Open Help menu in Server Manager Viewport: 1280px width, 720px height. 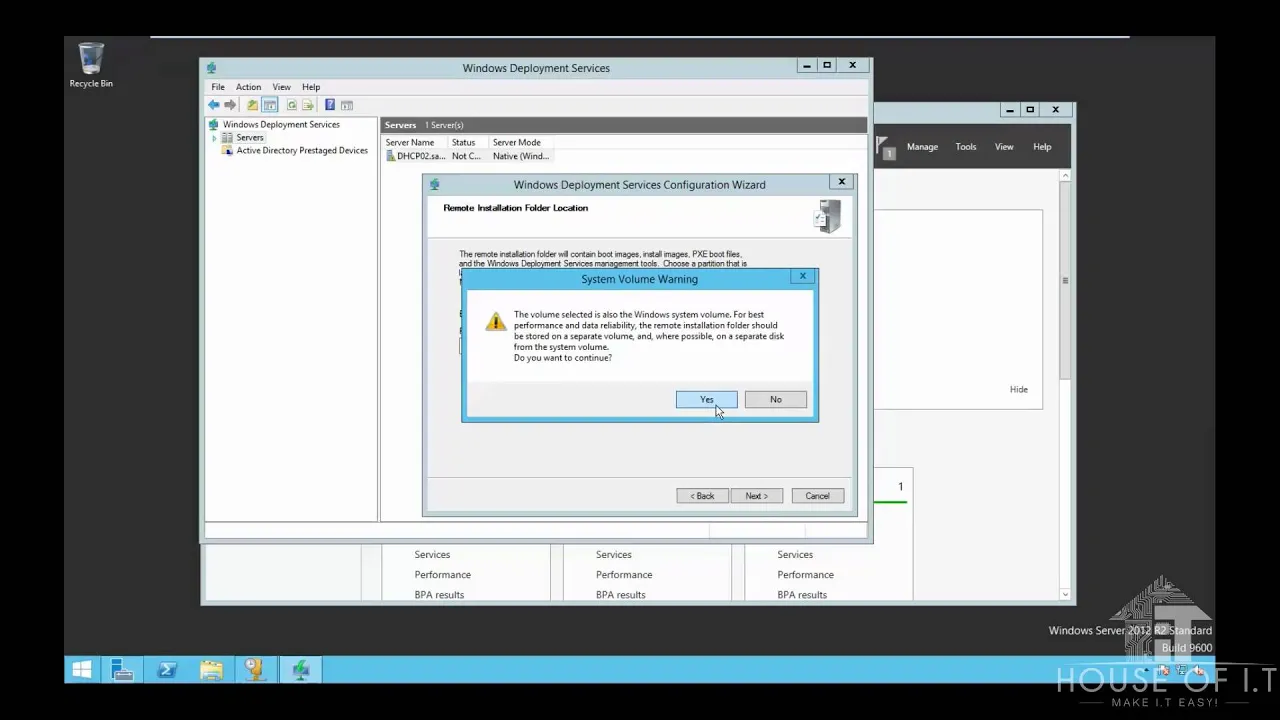click(1042, 147)
